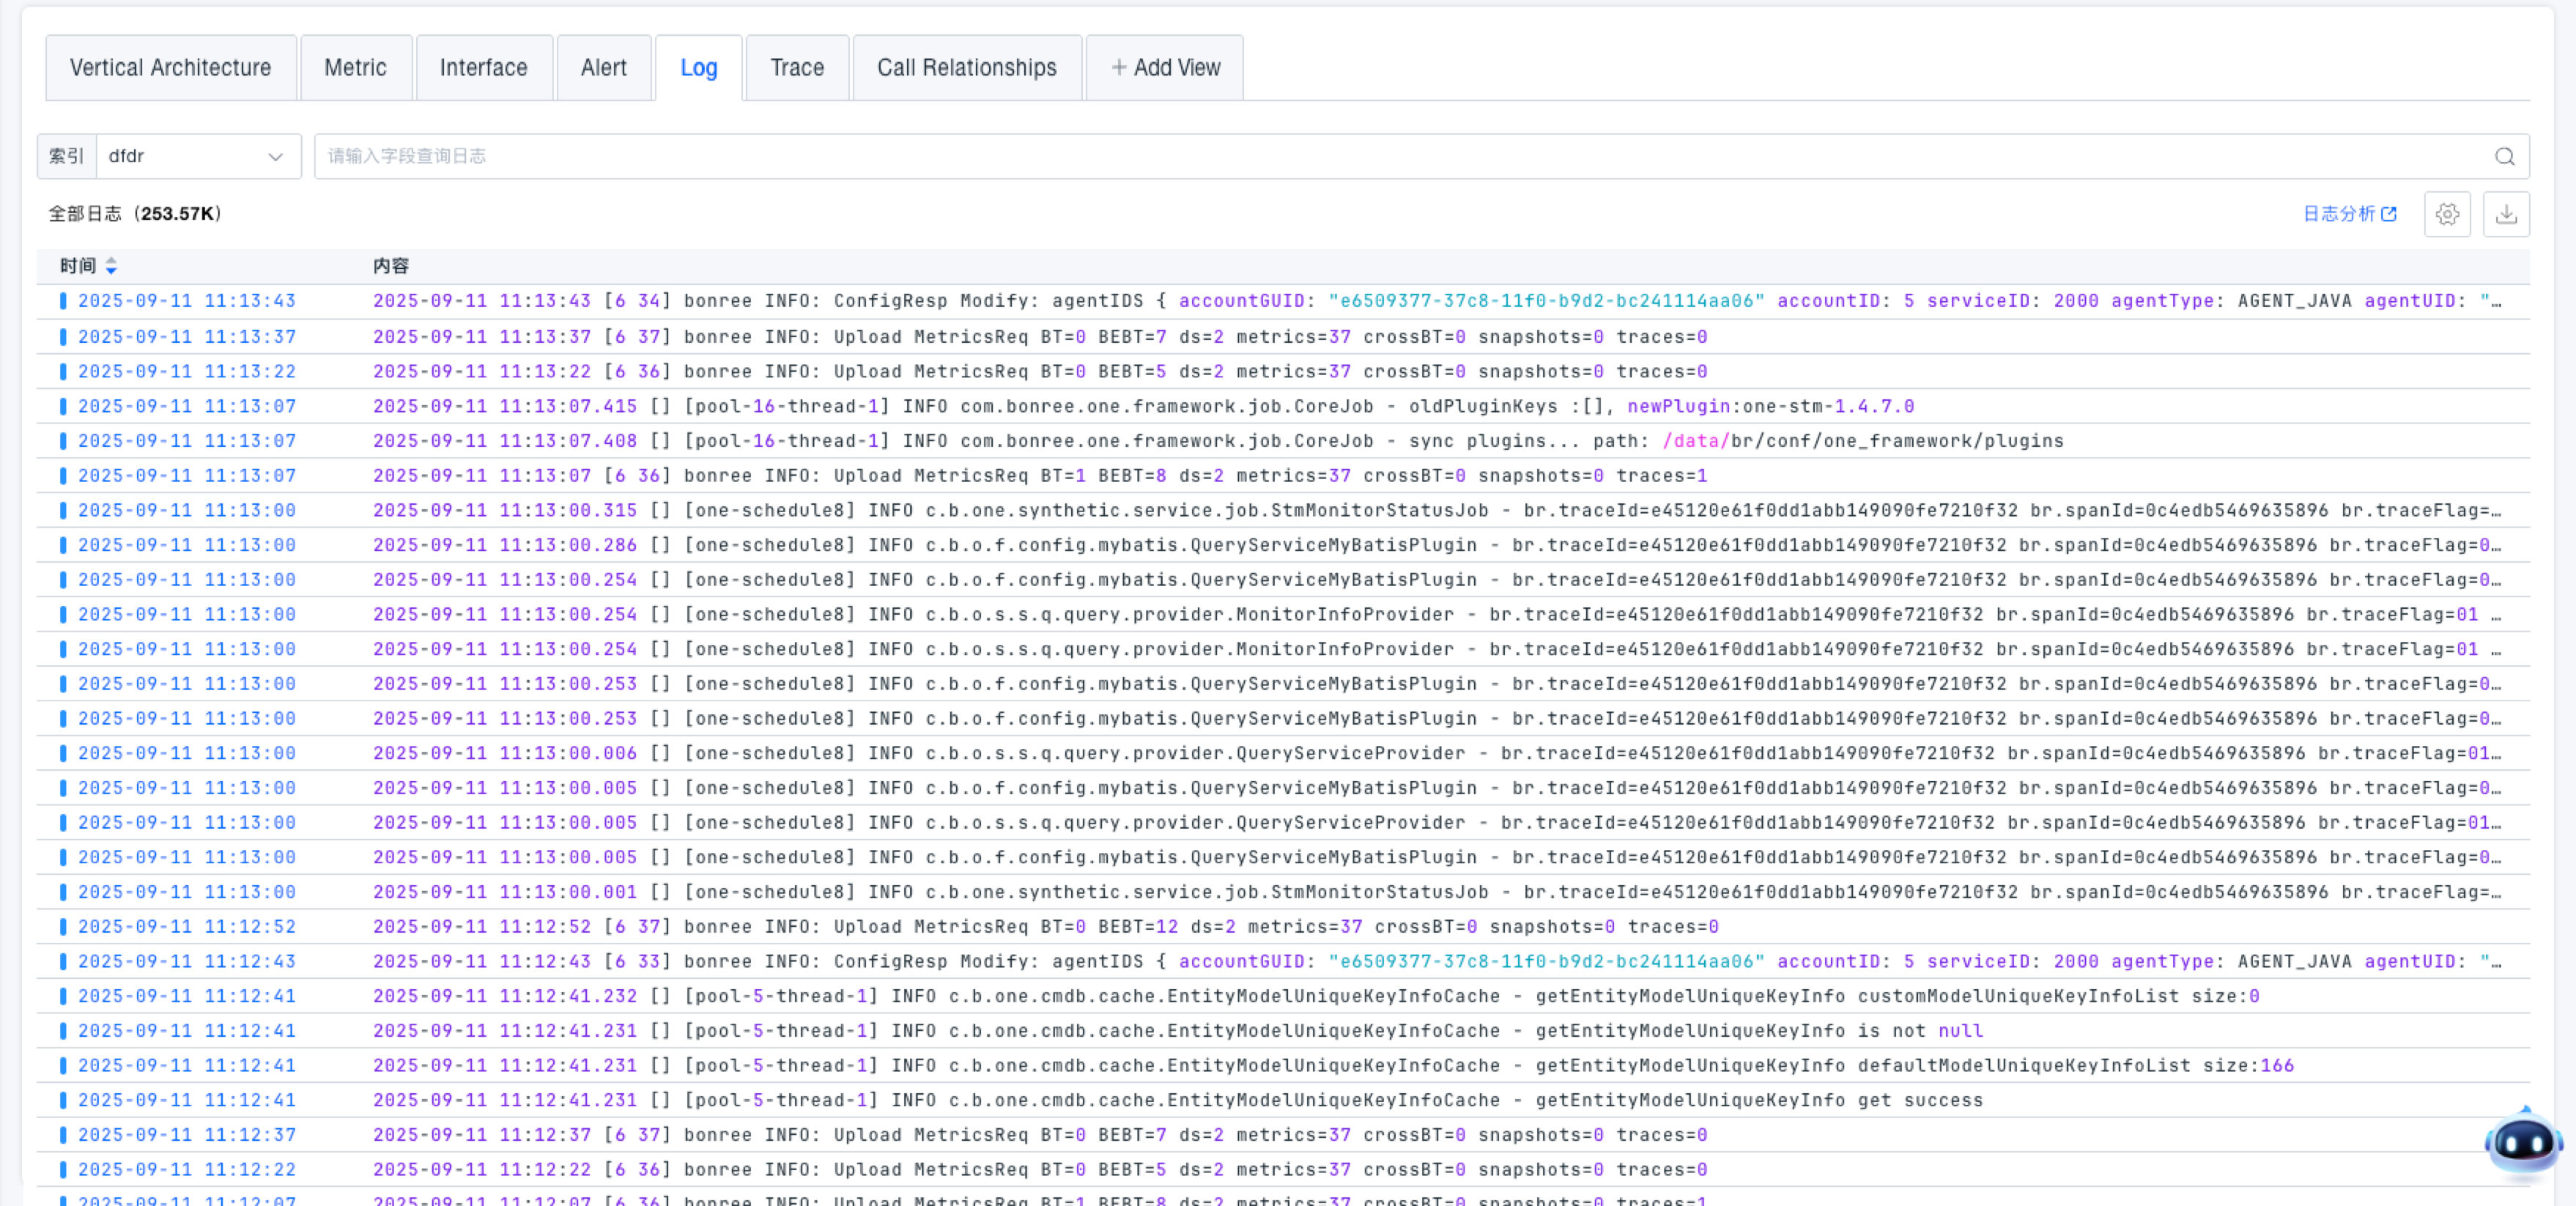Click blue marker of 11:13:43 log row
The height and width of the screenshot is (1206, 2576).
coord(63,301)
